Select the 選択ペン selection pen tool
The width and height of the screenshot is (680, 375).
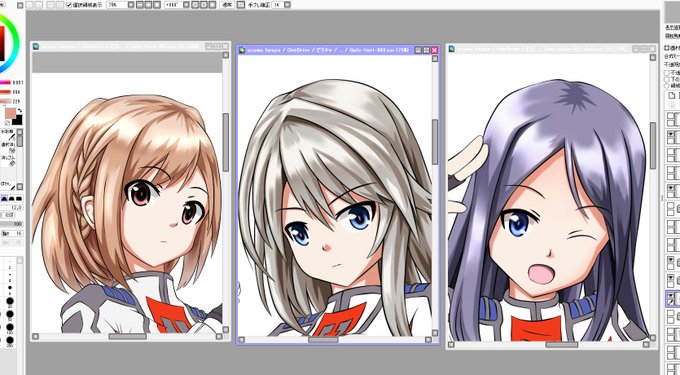click(8, 147)
